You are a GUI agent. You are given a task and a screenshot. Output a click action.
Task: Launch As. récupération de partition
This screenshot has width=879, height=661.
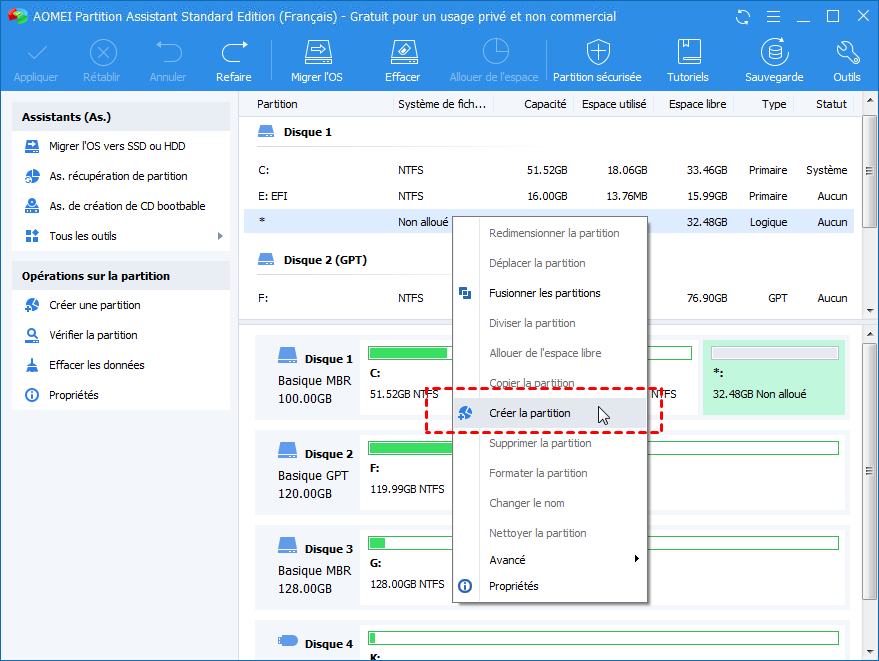click(118, 176)
